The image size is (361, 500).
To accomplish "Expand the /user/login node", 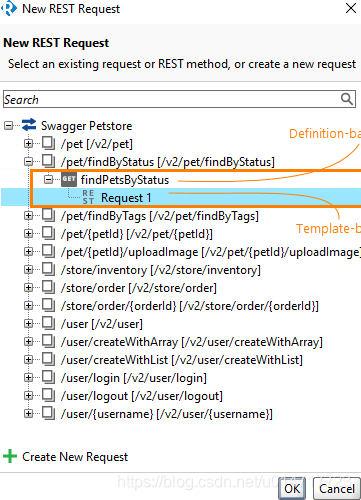I will [x=28, y=378].
